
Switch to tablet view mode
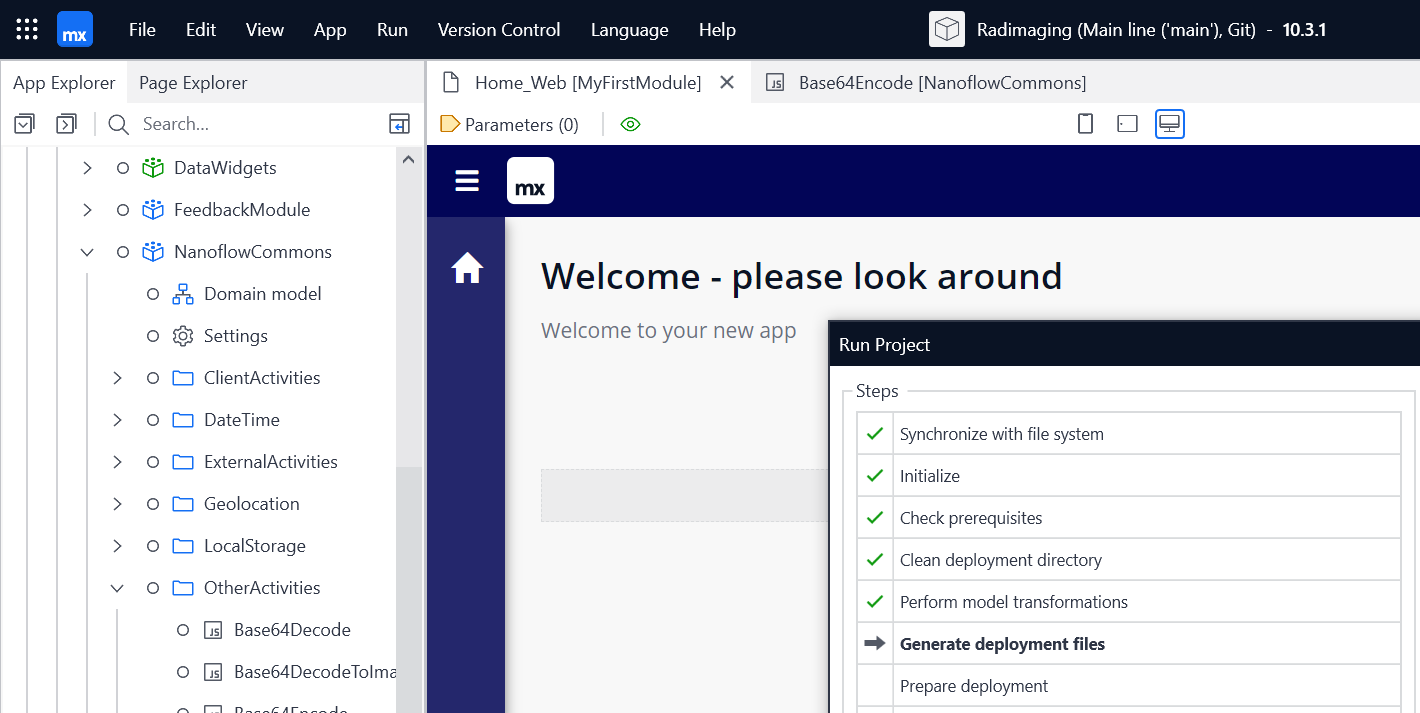point(1127,124)
